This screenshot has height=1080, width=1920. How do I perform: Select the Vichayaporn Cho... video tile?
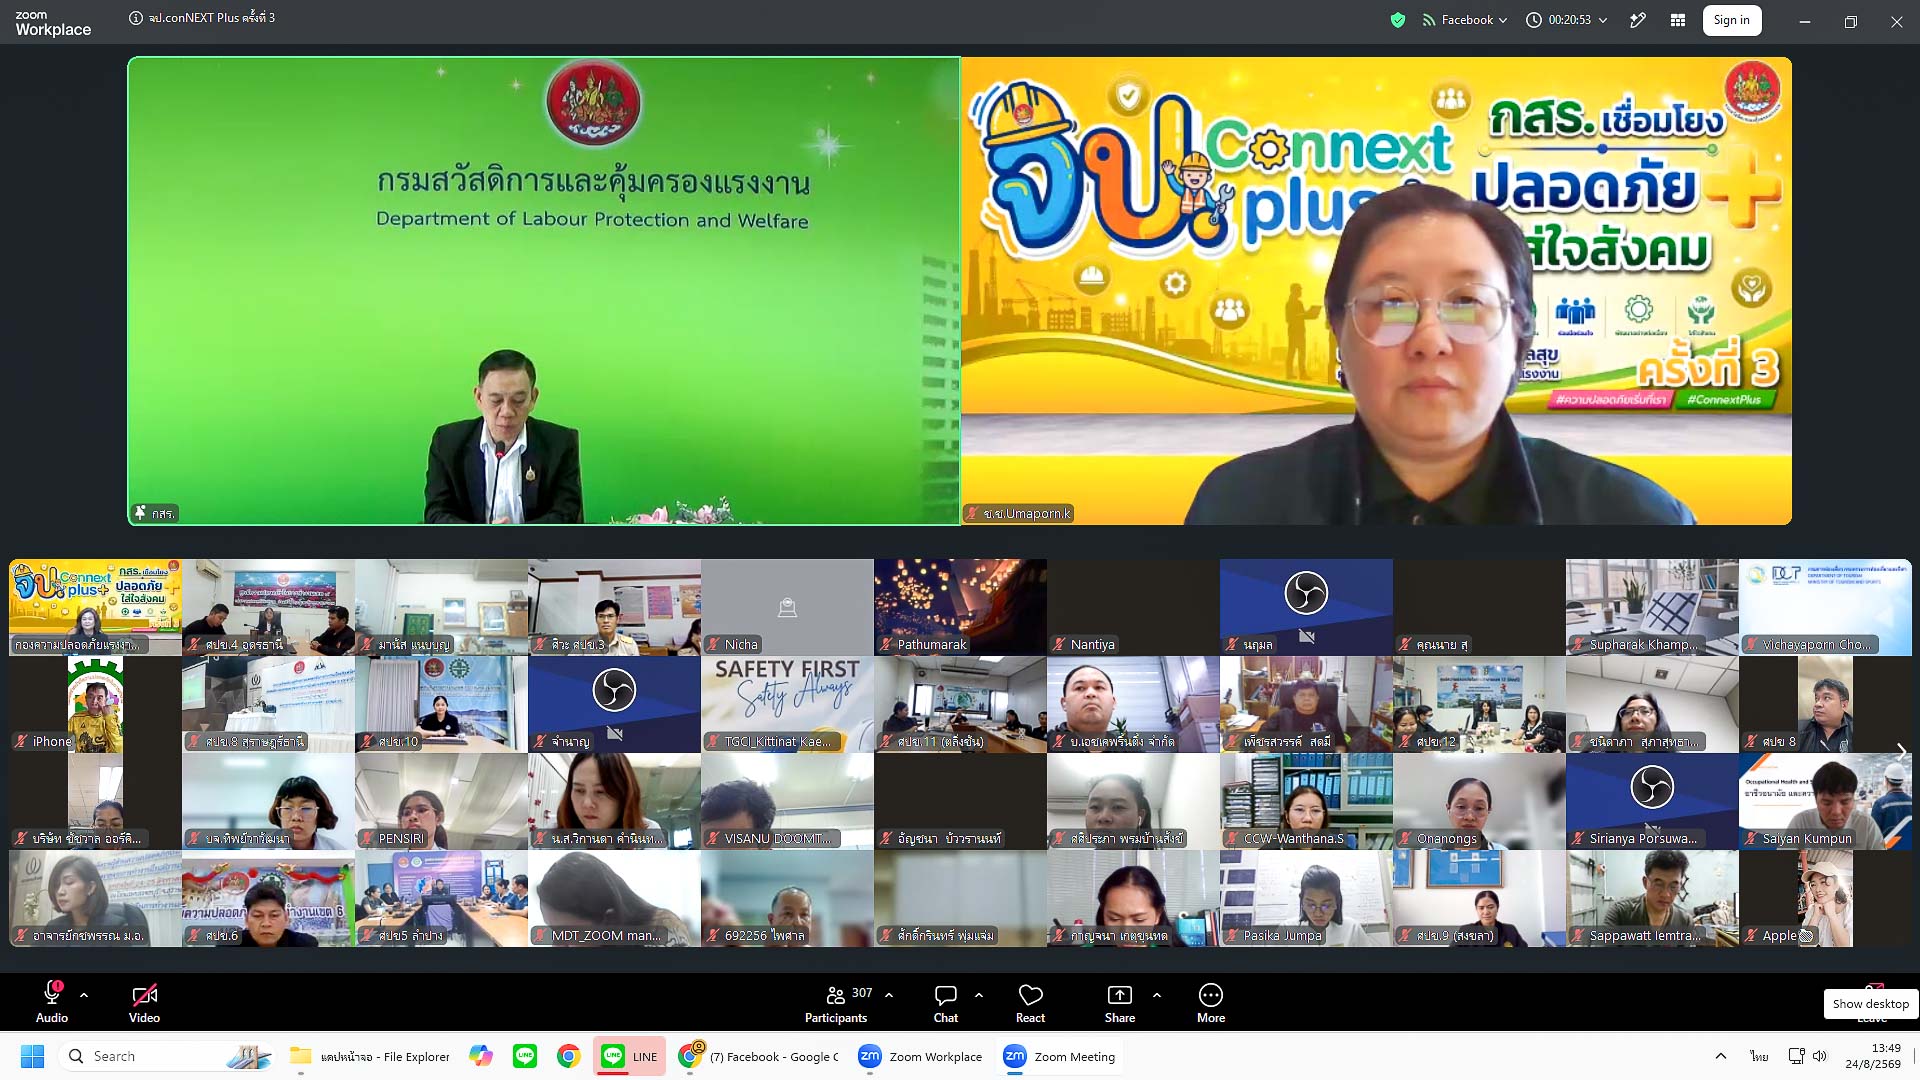tap(1825, 607)
